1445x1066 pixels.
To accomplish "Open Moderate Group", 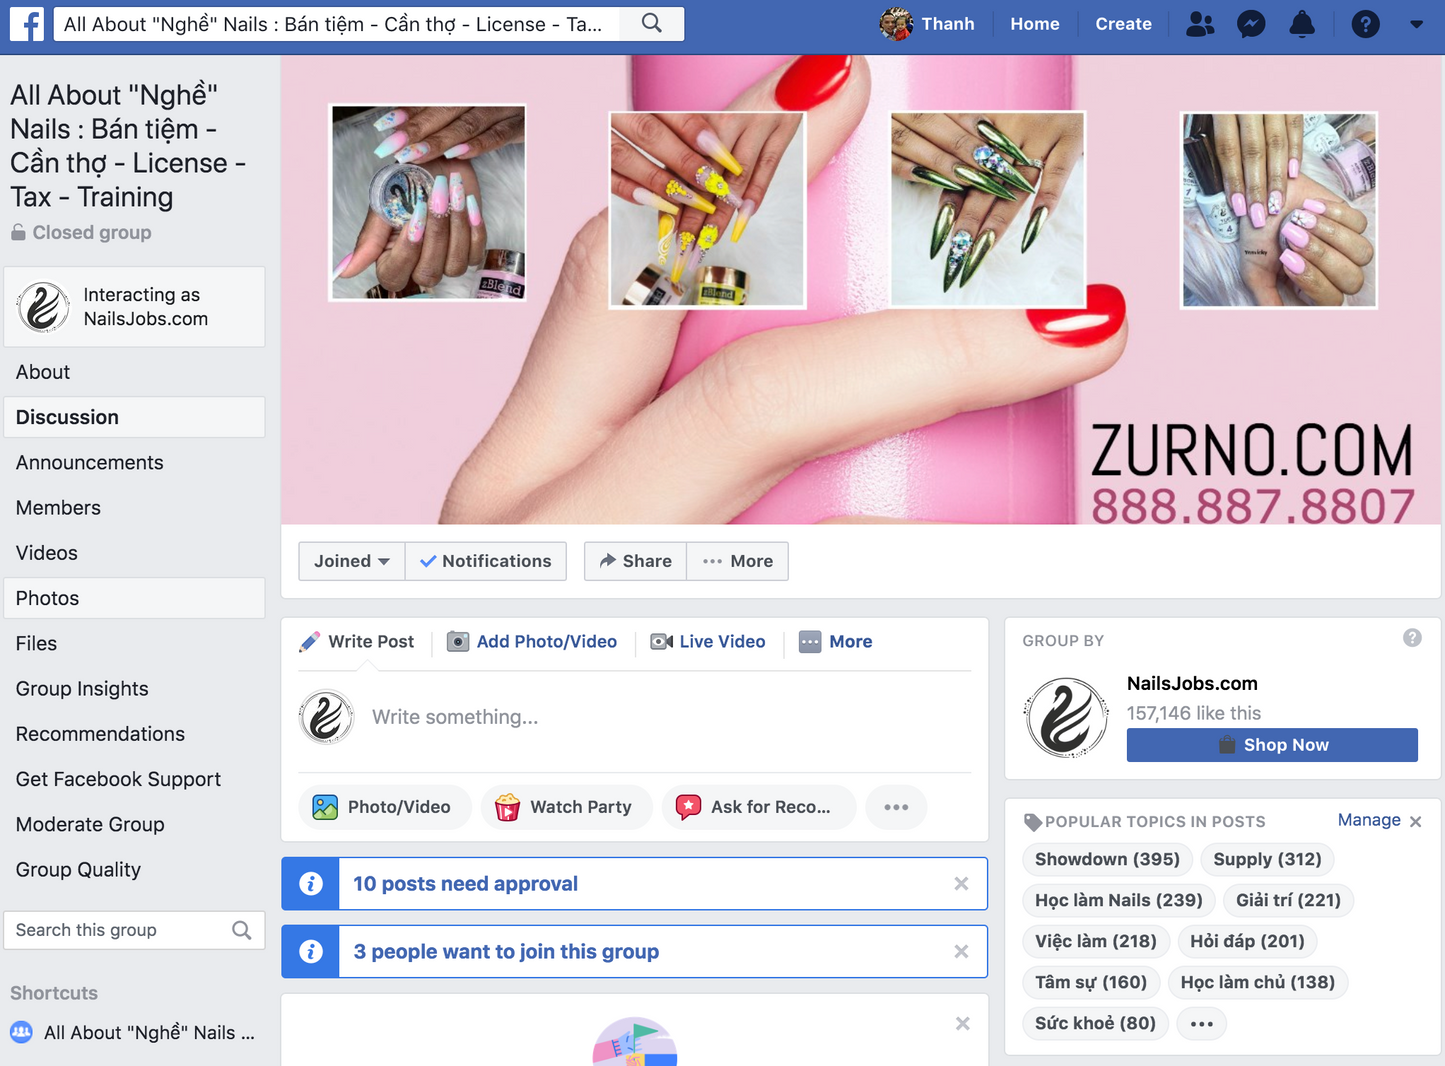I will coord(134,824).
